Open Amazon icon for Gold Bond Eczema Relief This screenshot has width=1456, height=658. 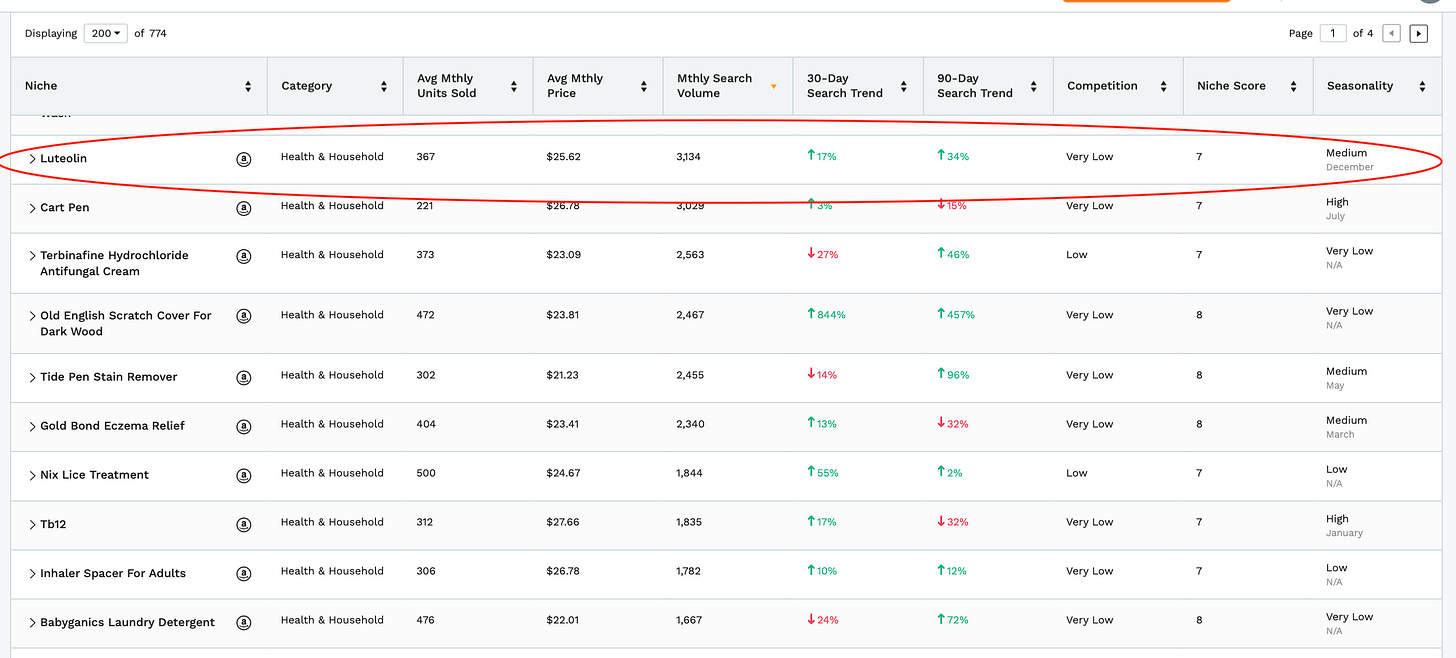[x=243, y=426]
